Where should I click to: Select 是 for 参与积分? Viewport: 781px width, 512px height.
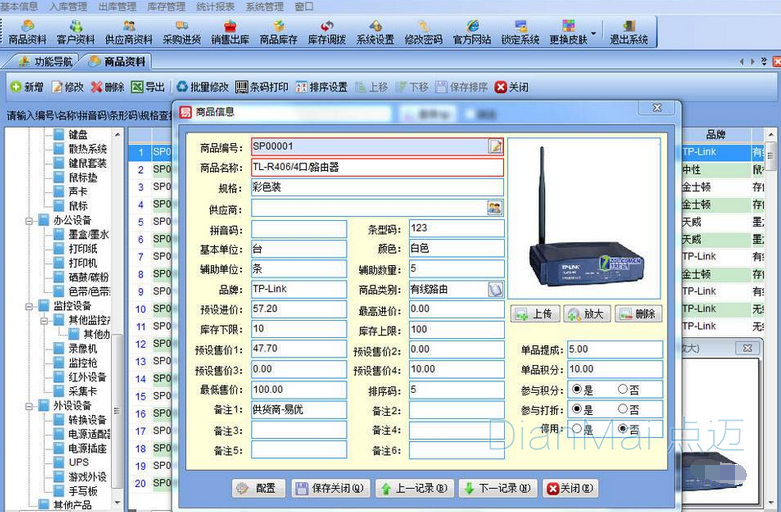(577, 389)
